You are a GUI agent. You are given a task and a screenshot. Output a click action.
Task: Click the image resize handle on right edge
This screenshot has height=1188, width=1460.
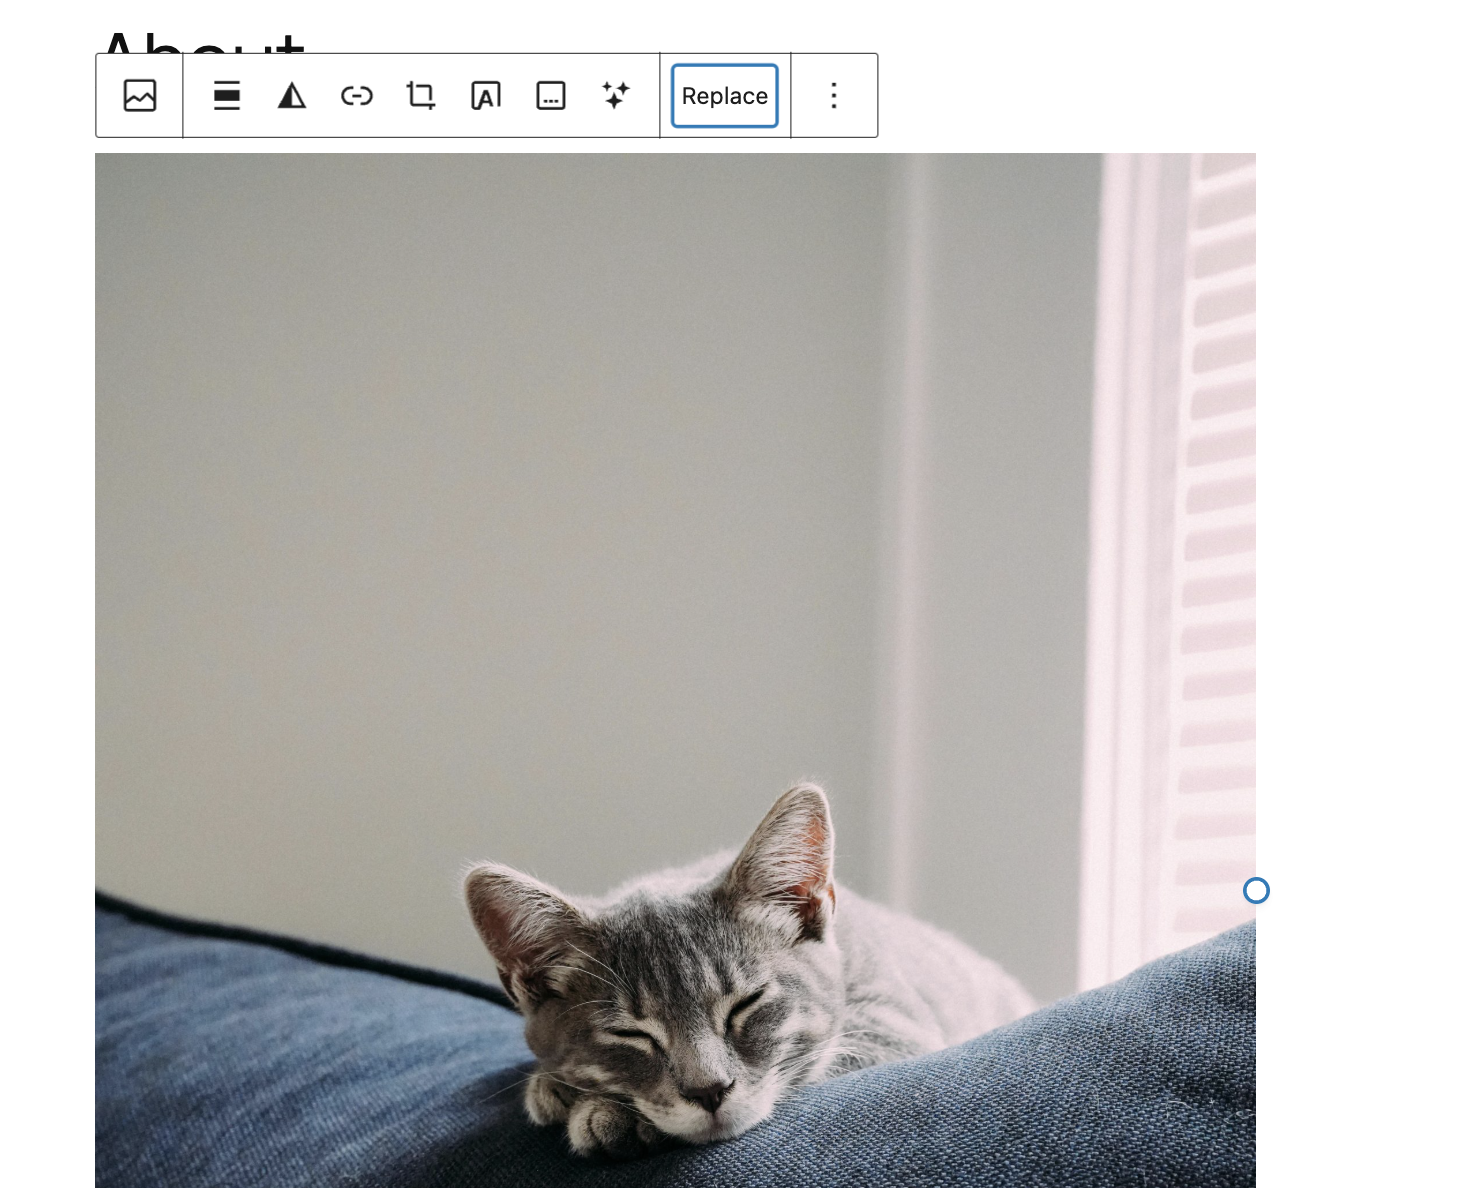point(1256,890)
